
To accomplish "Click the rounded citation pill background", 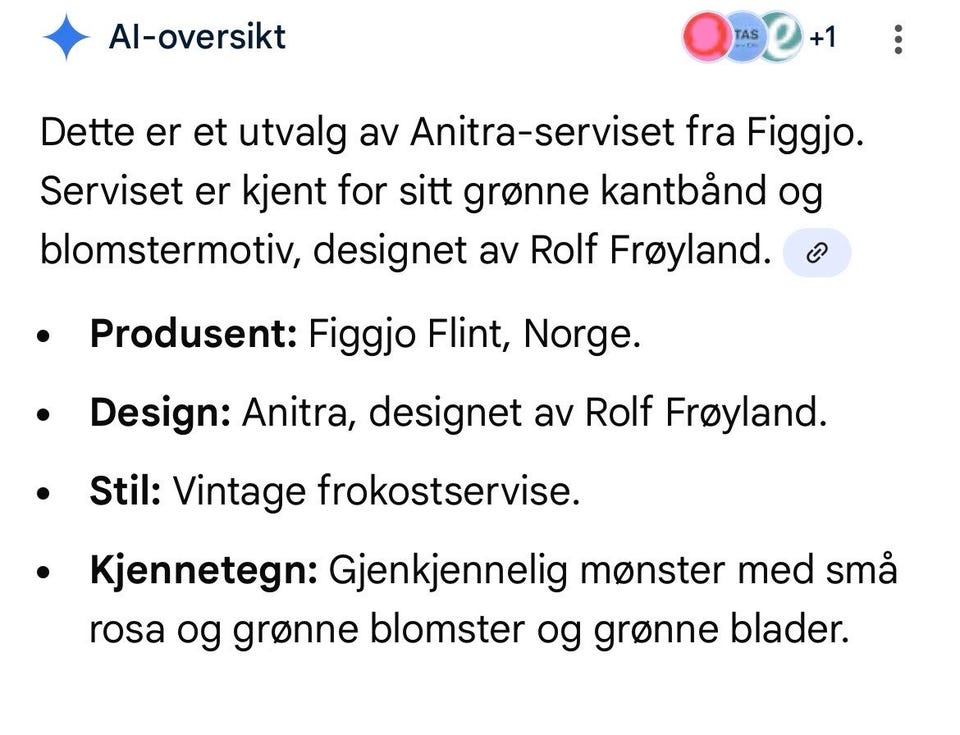I will pyautogui.click(x=817, y=252).
